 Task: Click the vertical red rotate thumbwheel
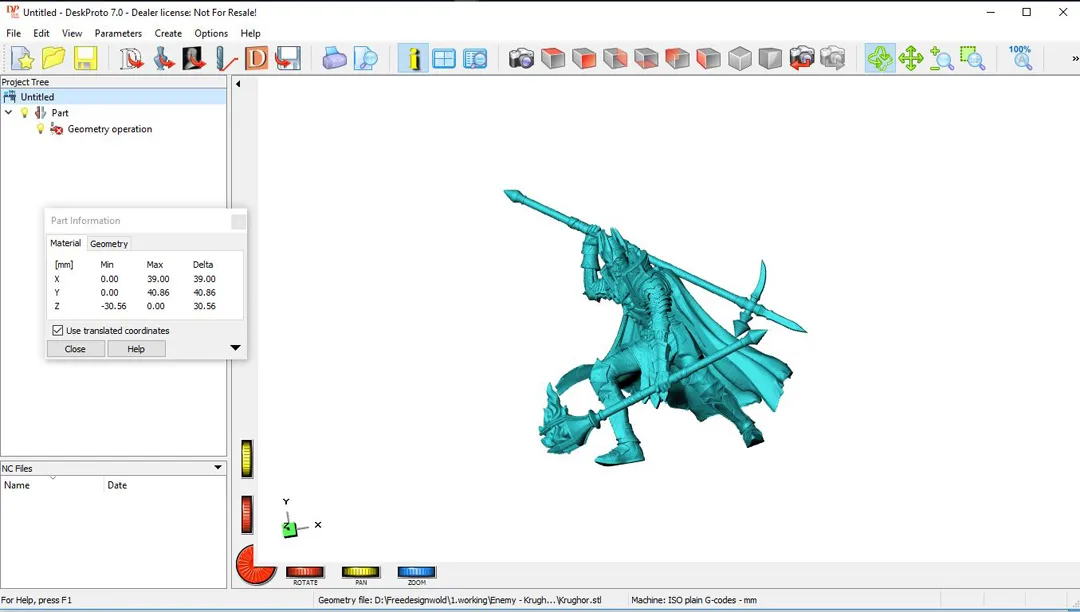[247, 514]
